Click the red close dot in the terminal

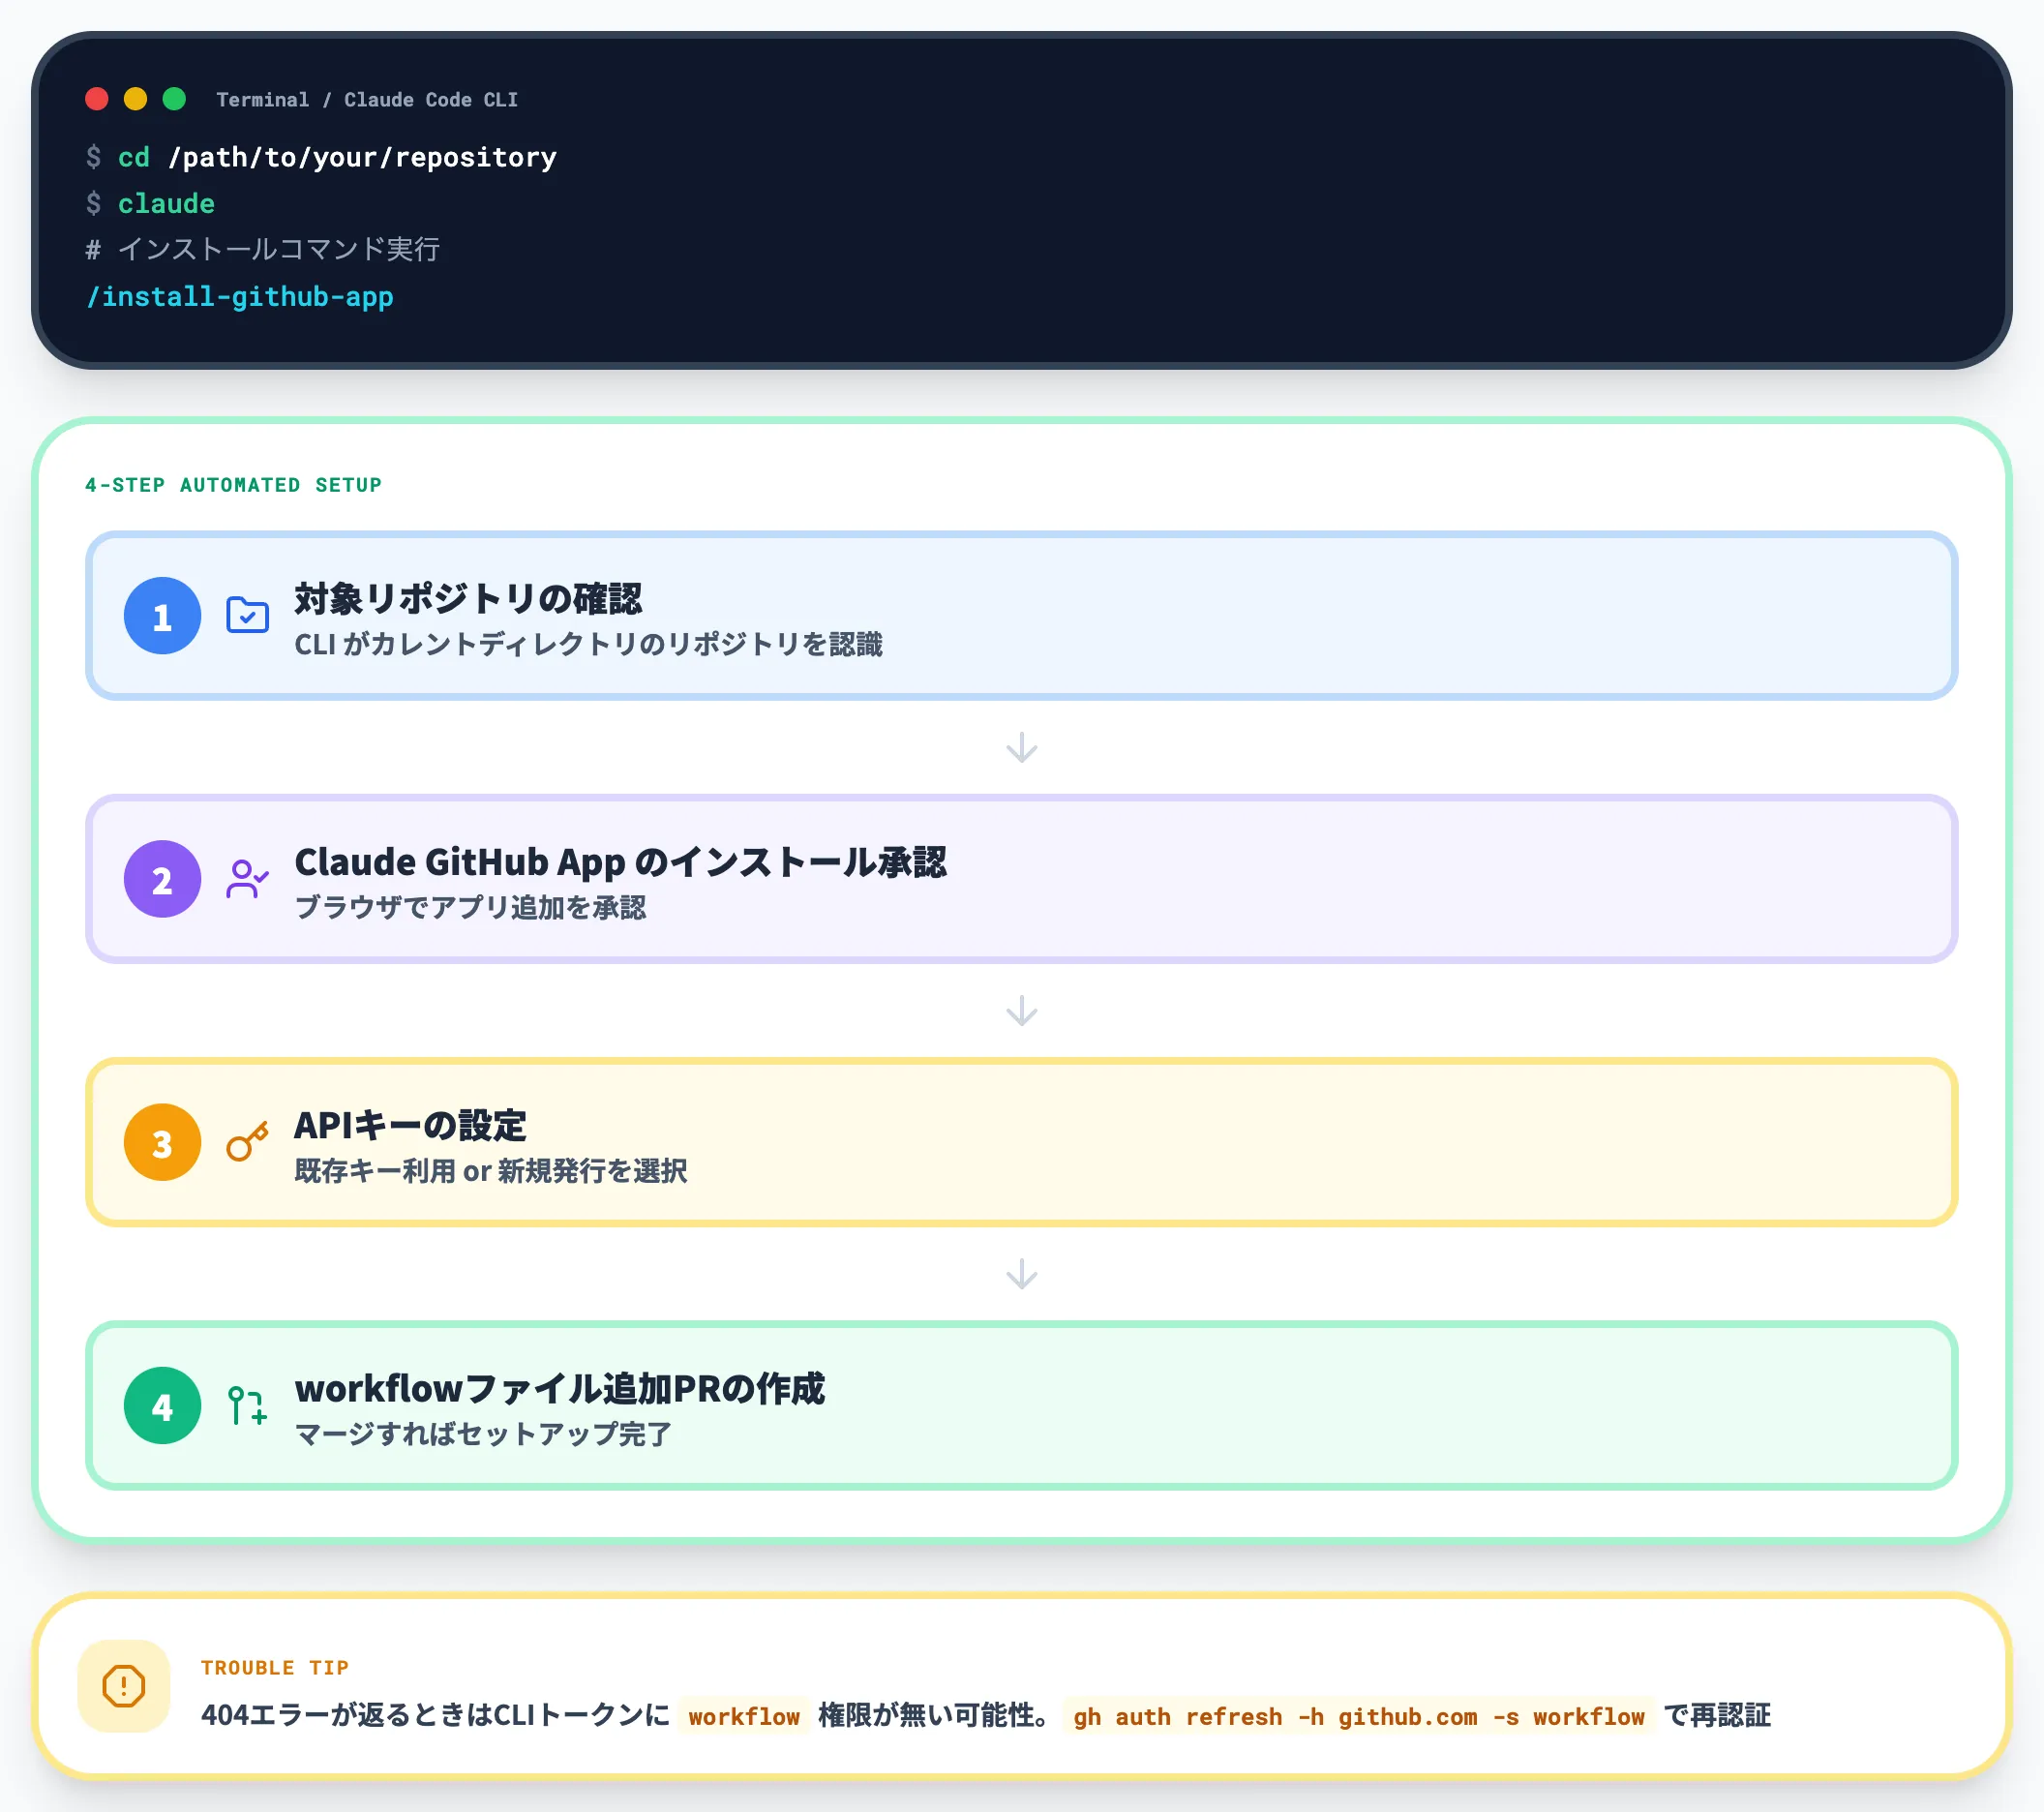[97, 99]
